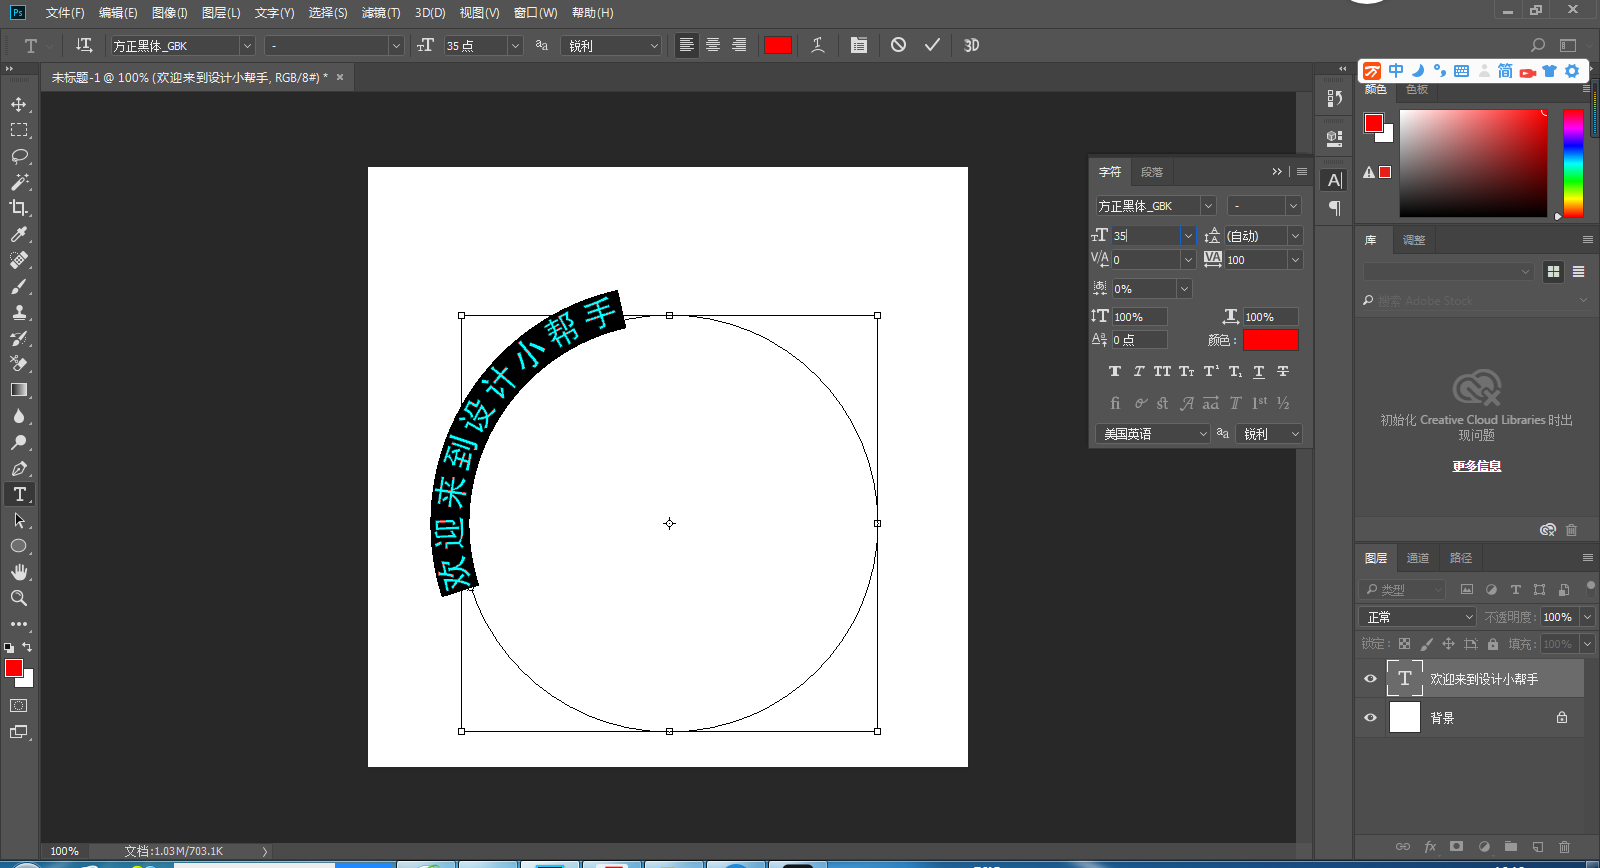Toggle the character and paragraph panels button
Viewport: 1600px width, 868px height.
coord(858,45)
